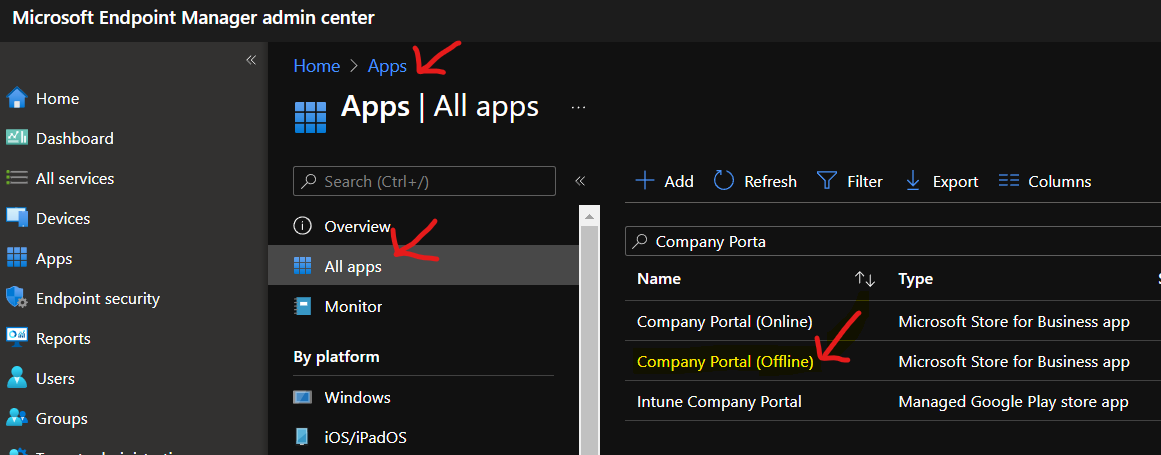
Task: Open Dashboard in the left sidebar
Action: coord(74,138)
